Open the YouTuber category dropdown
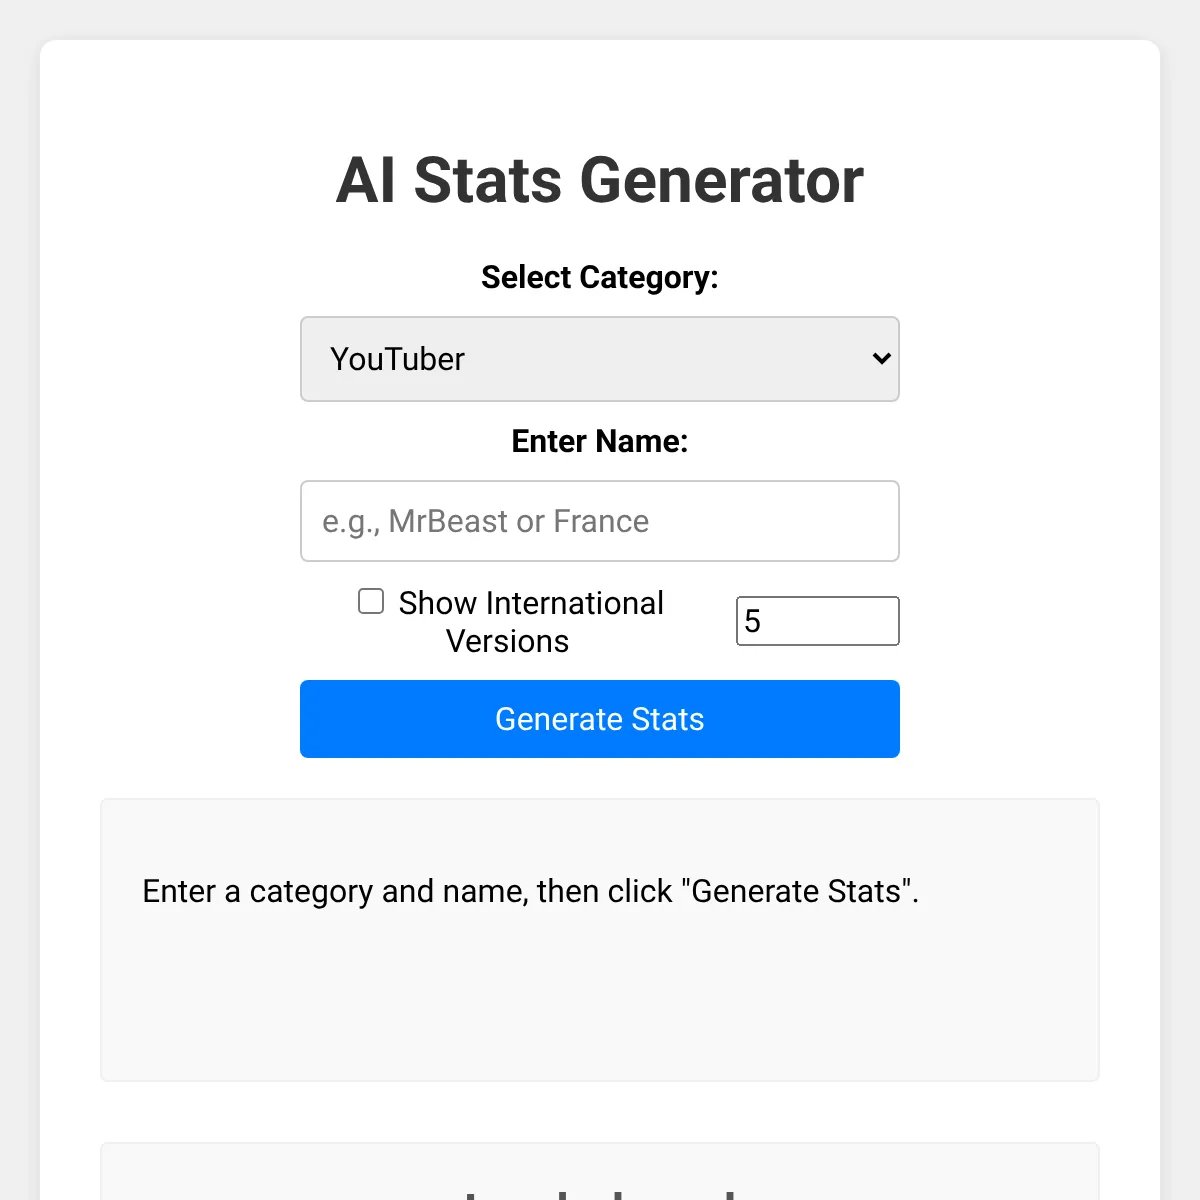Image resolution: width=1200 pixels, height=1200 pixels. [600, 359]
